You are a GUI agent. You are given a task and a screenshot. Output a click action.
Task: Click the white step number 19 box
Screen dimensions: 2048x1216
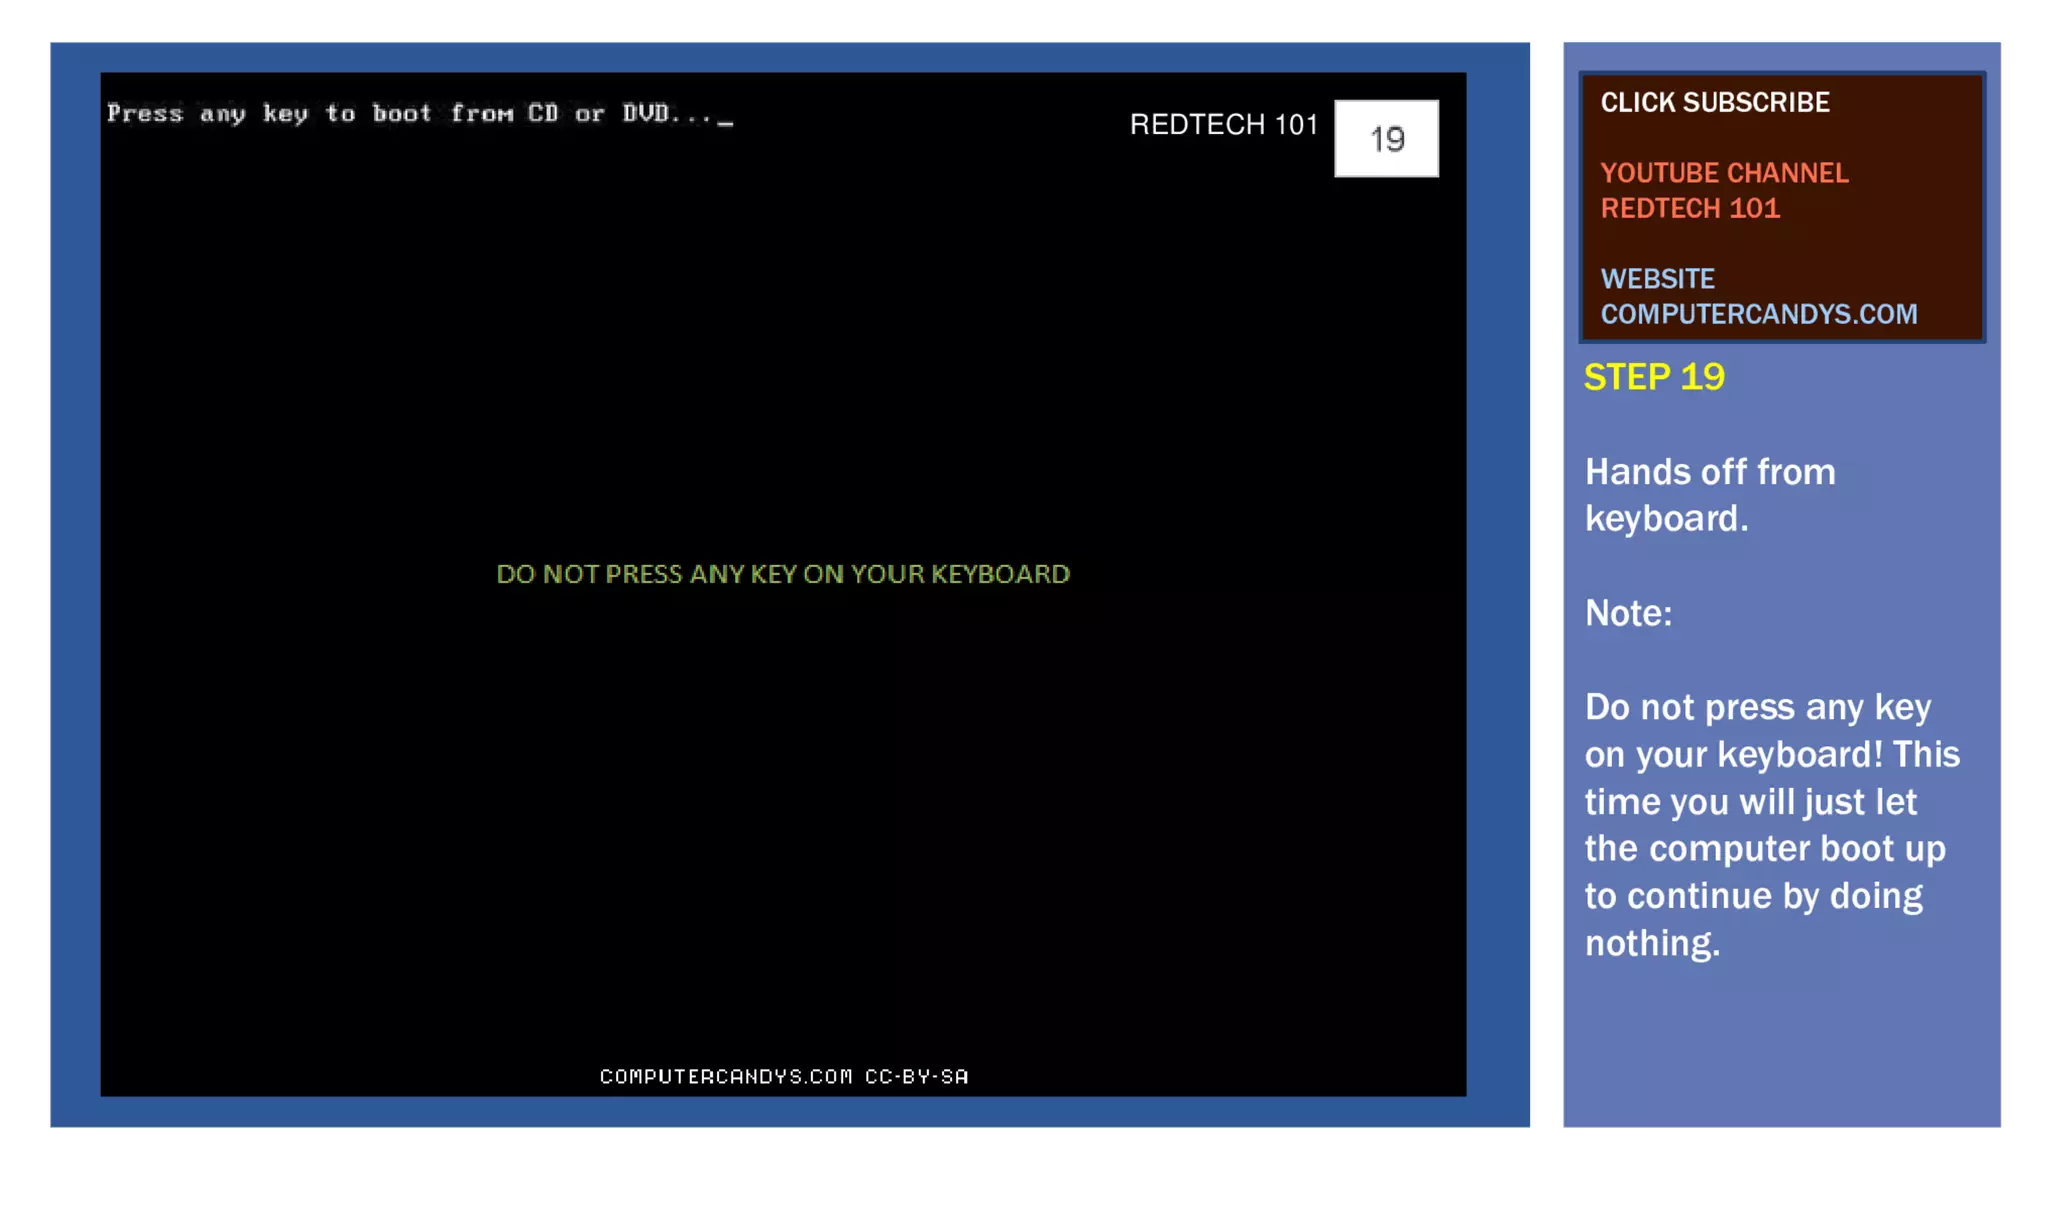click(1386, 139)
